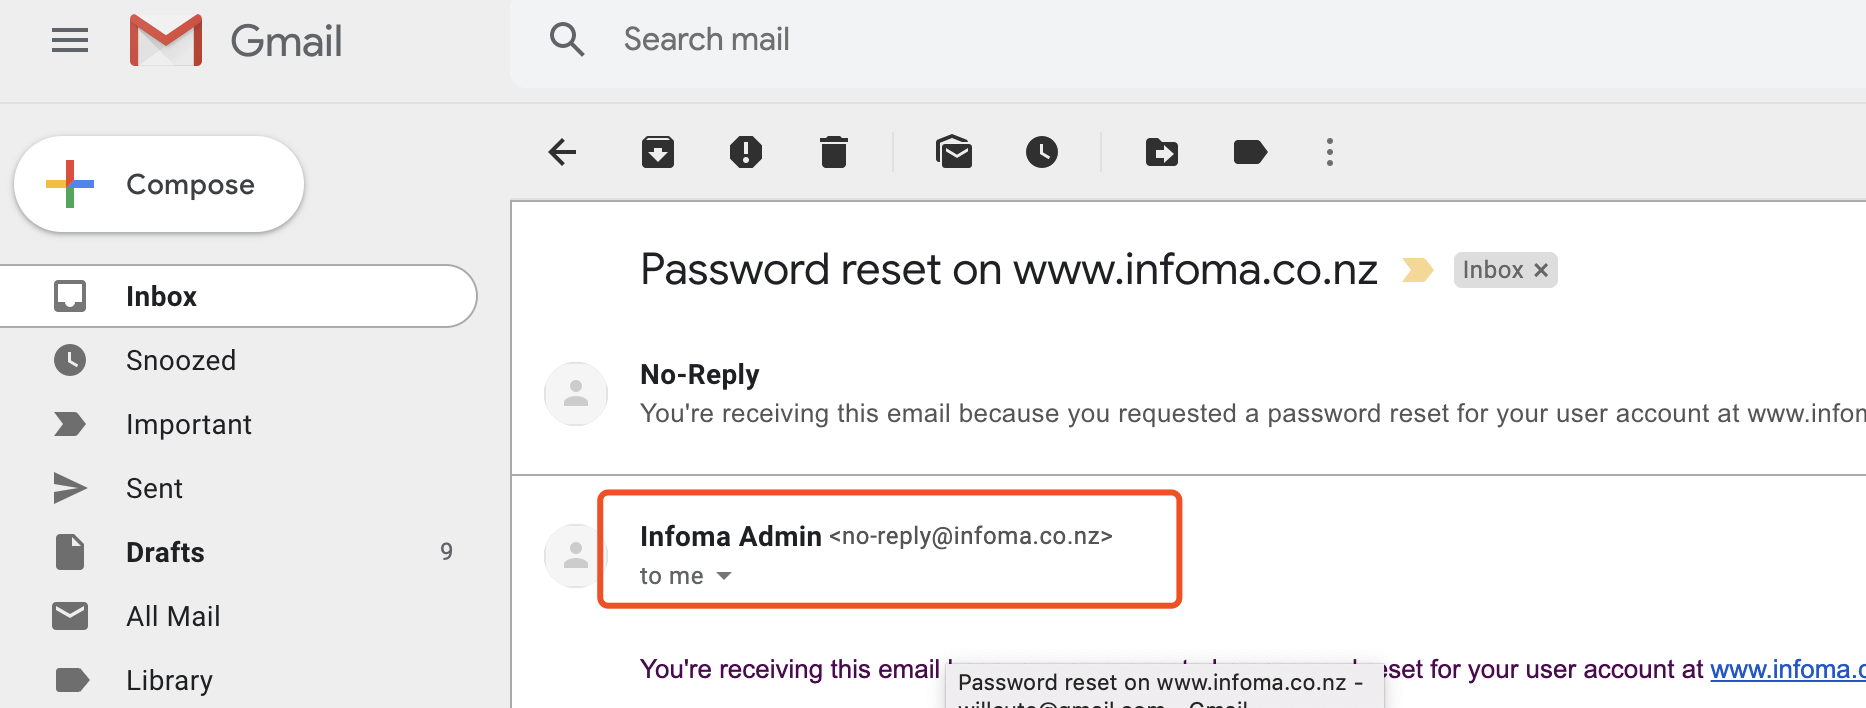Mark the email as unread
The width and height of the screenshot is (1866, 708).
tap(954, 152)
